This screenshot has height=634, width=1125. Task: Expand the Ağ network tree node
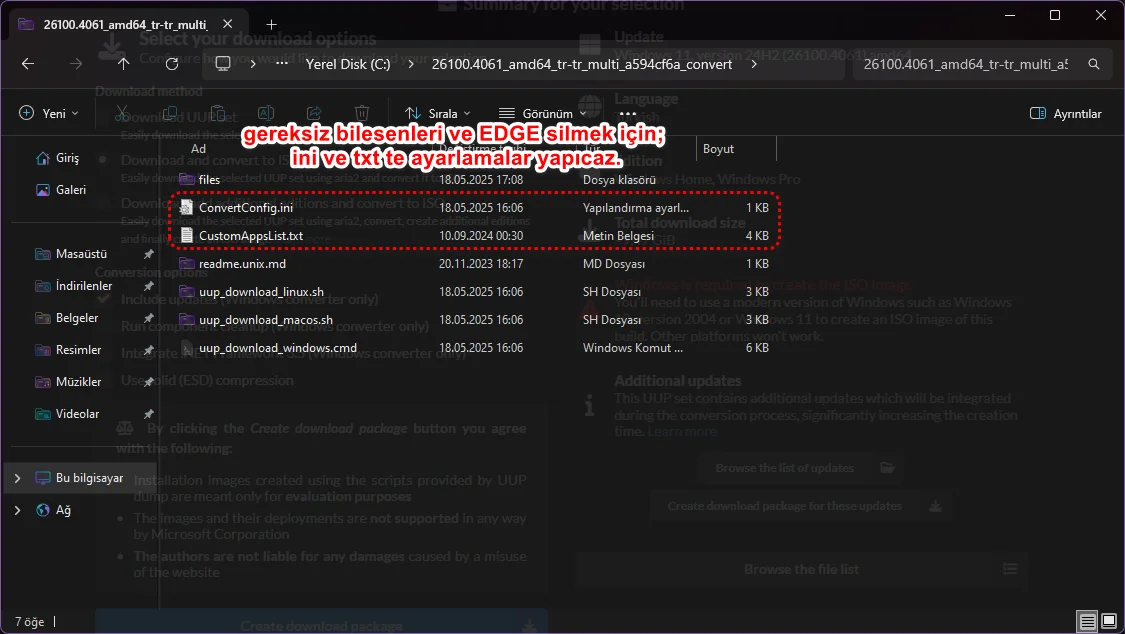pyautogui.click(x=18, y=510)
